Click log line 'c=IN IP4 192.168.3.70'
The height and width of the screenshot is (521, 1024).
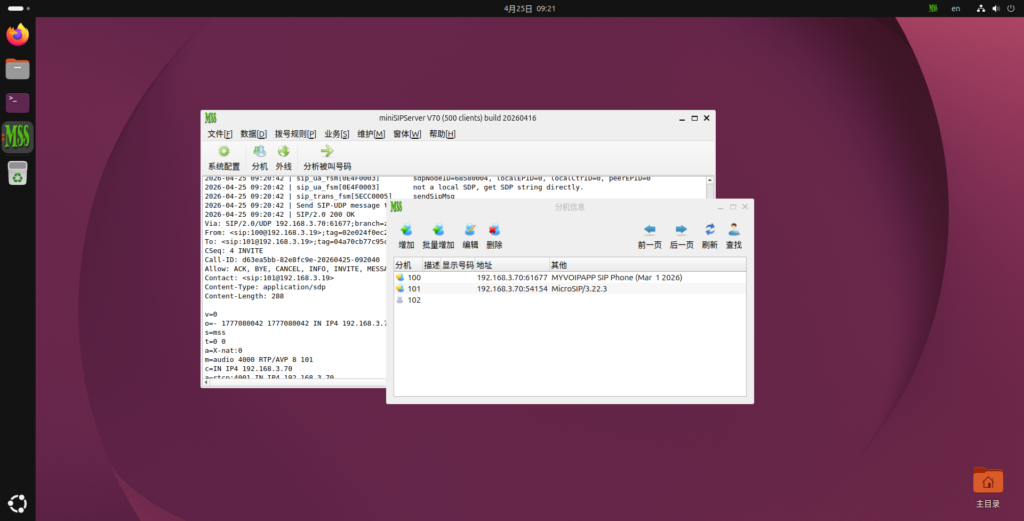tap(248, 369)
